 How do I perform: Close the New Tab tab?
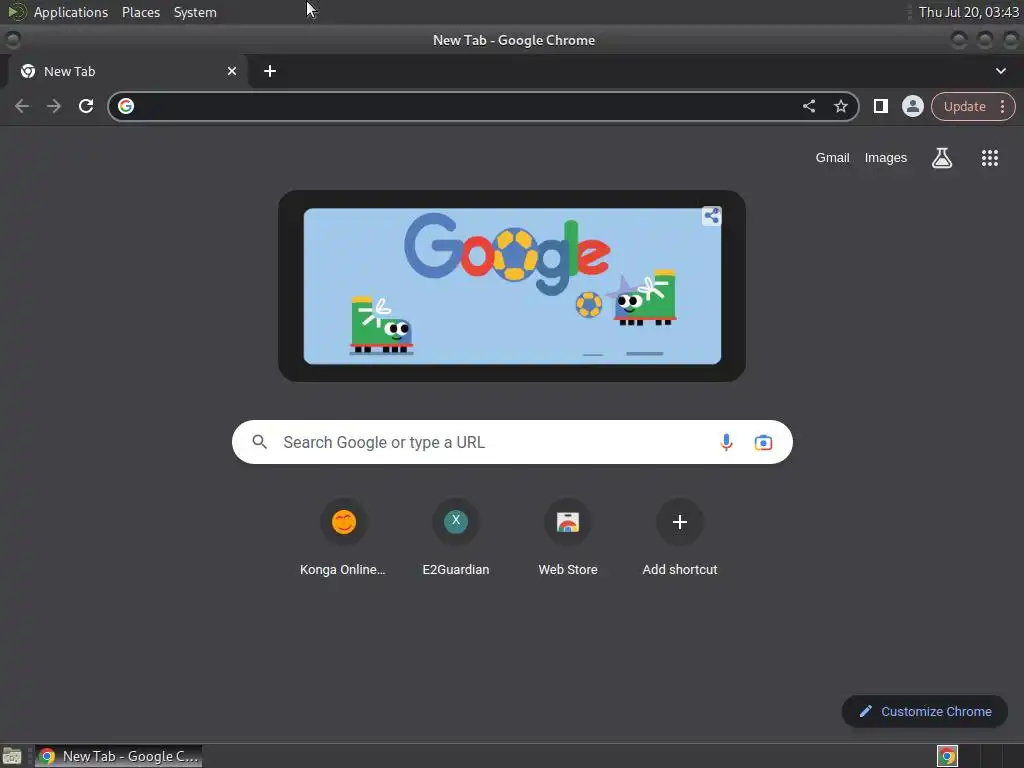click(x=232, y=71)
